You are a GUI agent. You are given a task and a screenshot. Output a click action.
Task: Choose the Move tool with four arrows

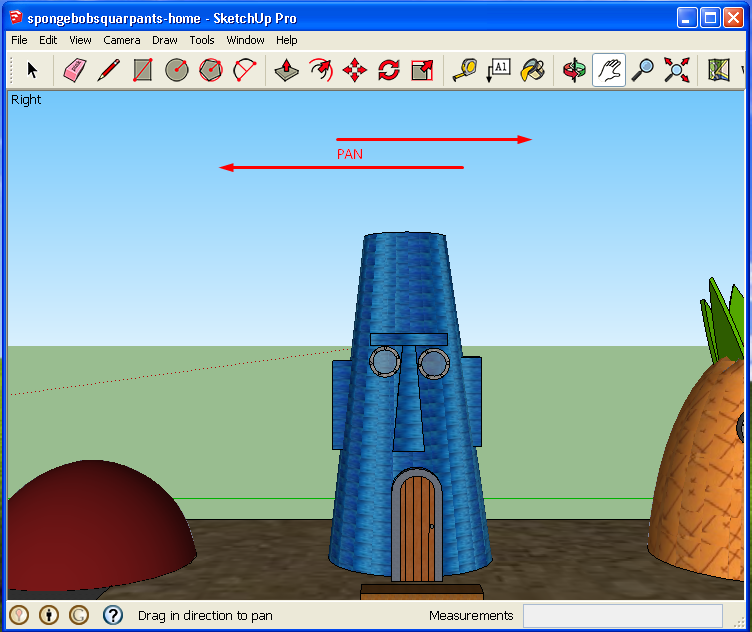click(355, 70)
